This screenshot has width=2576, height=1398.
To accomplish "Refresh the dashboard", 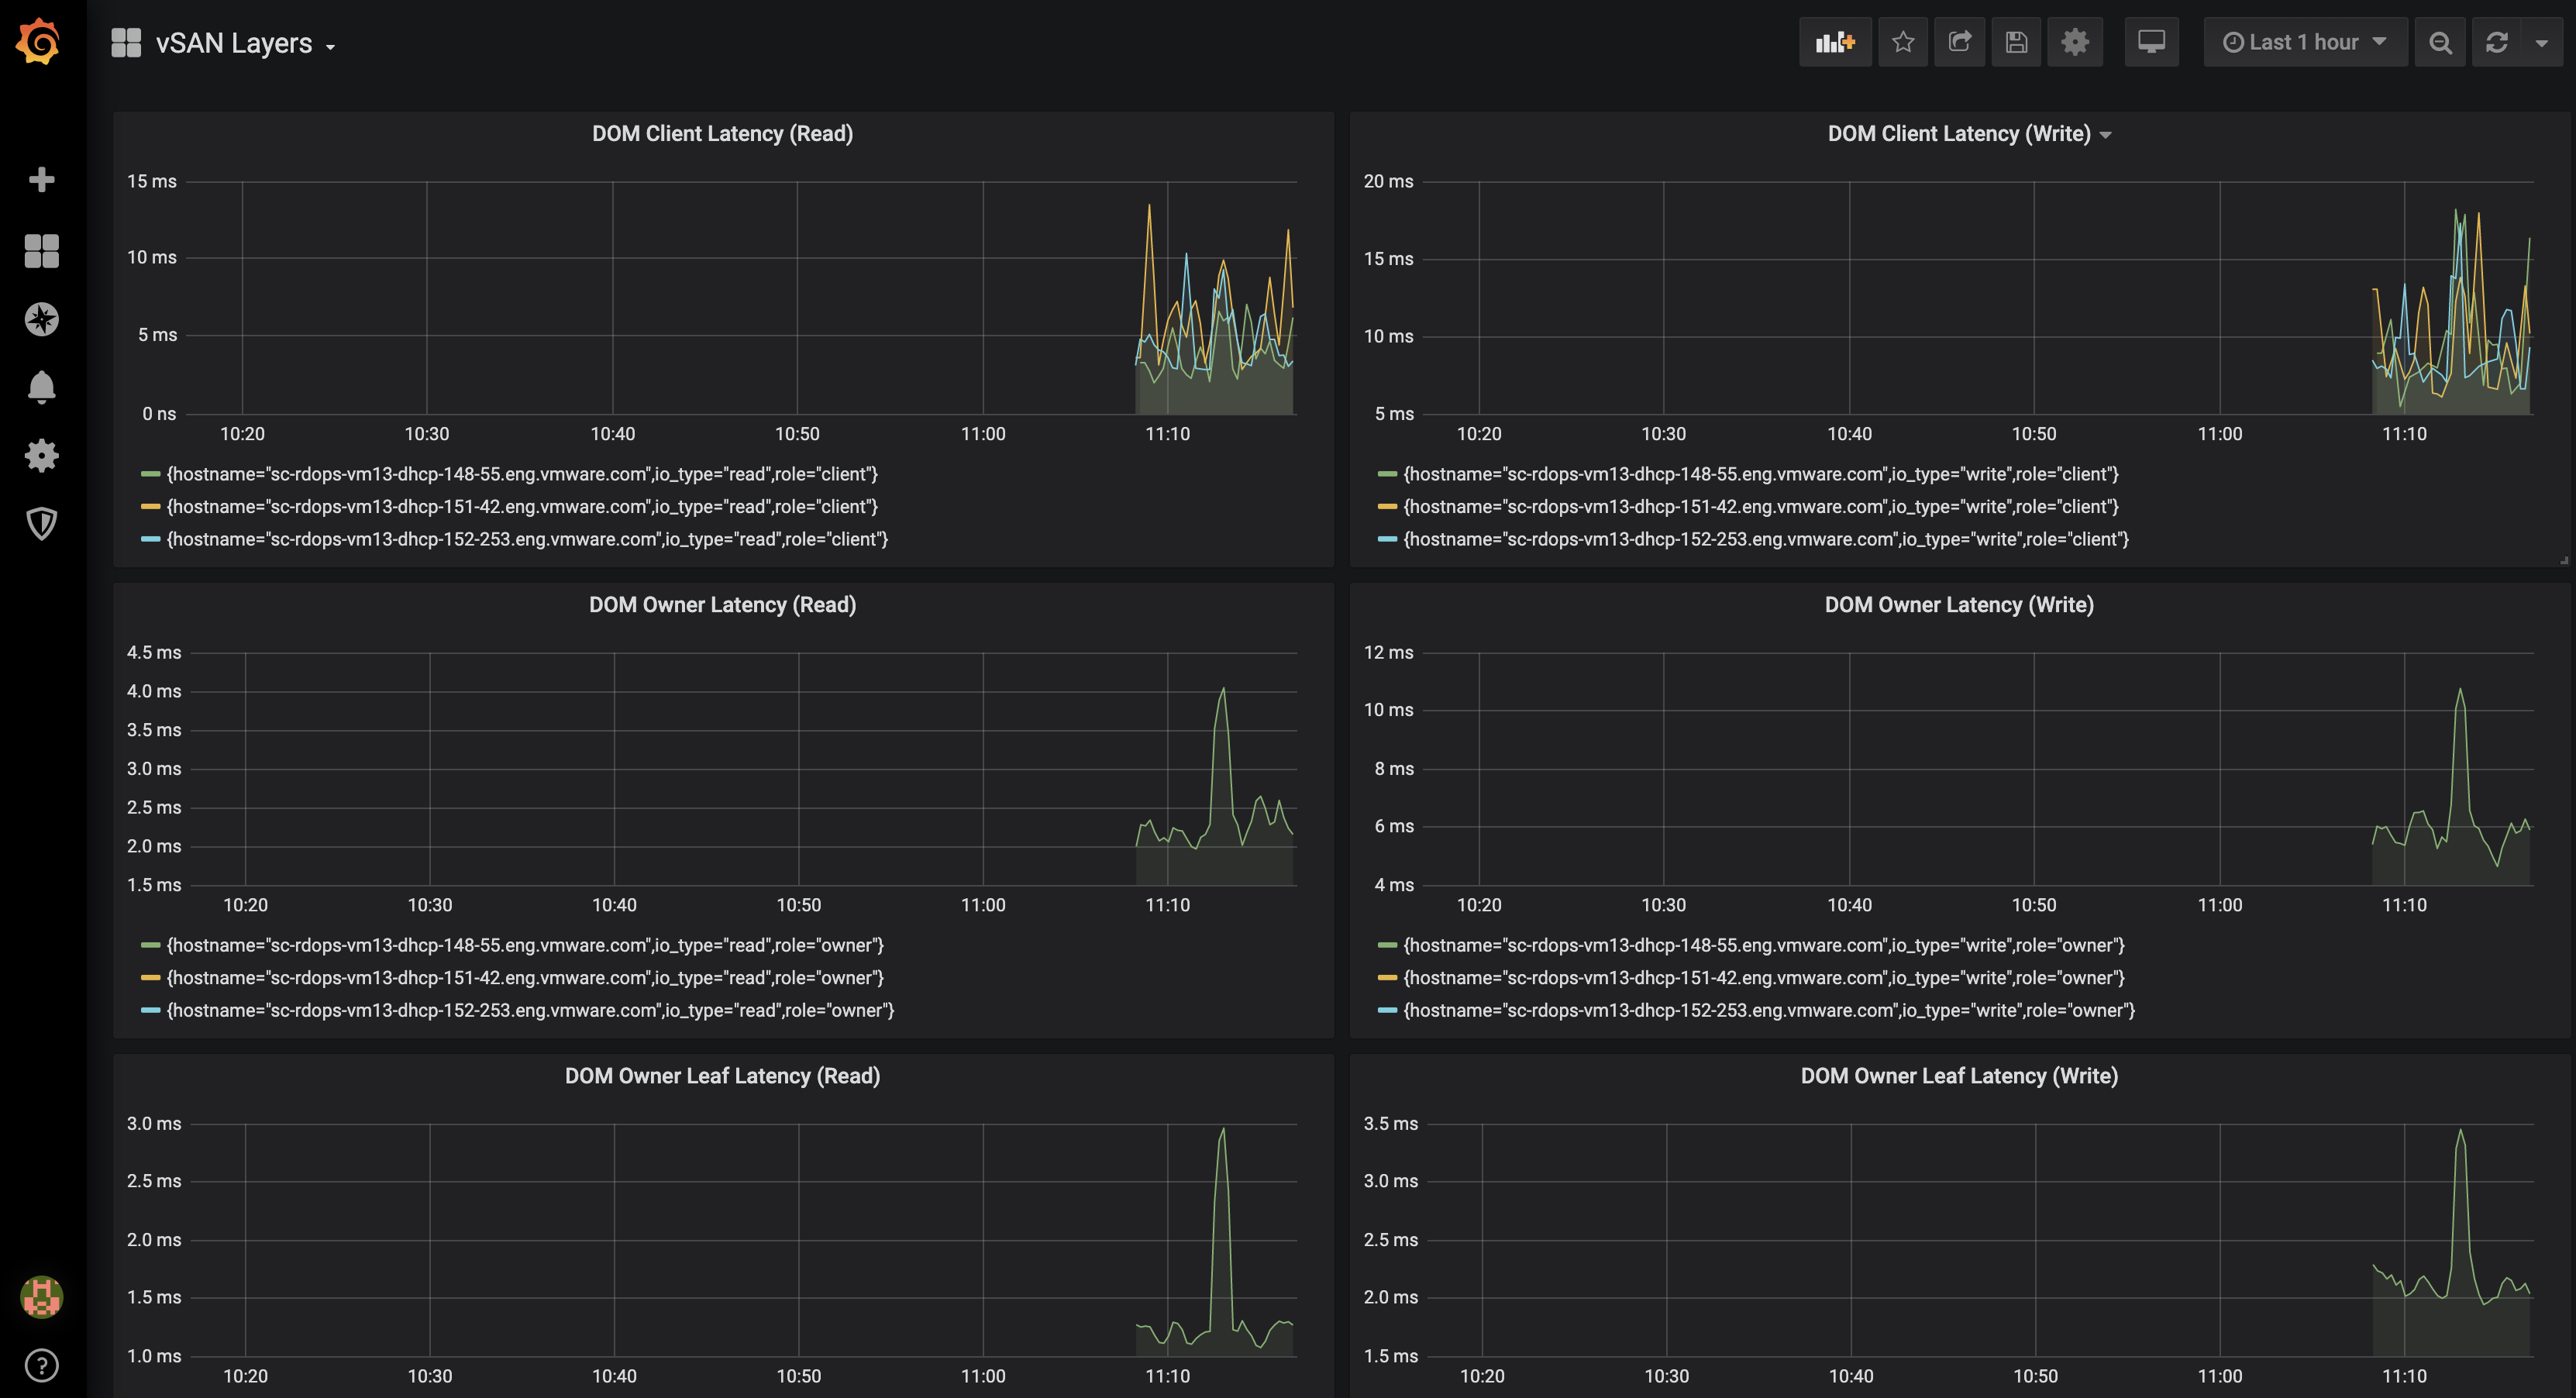I will pyautogui.click(x=2496, y=42).
